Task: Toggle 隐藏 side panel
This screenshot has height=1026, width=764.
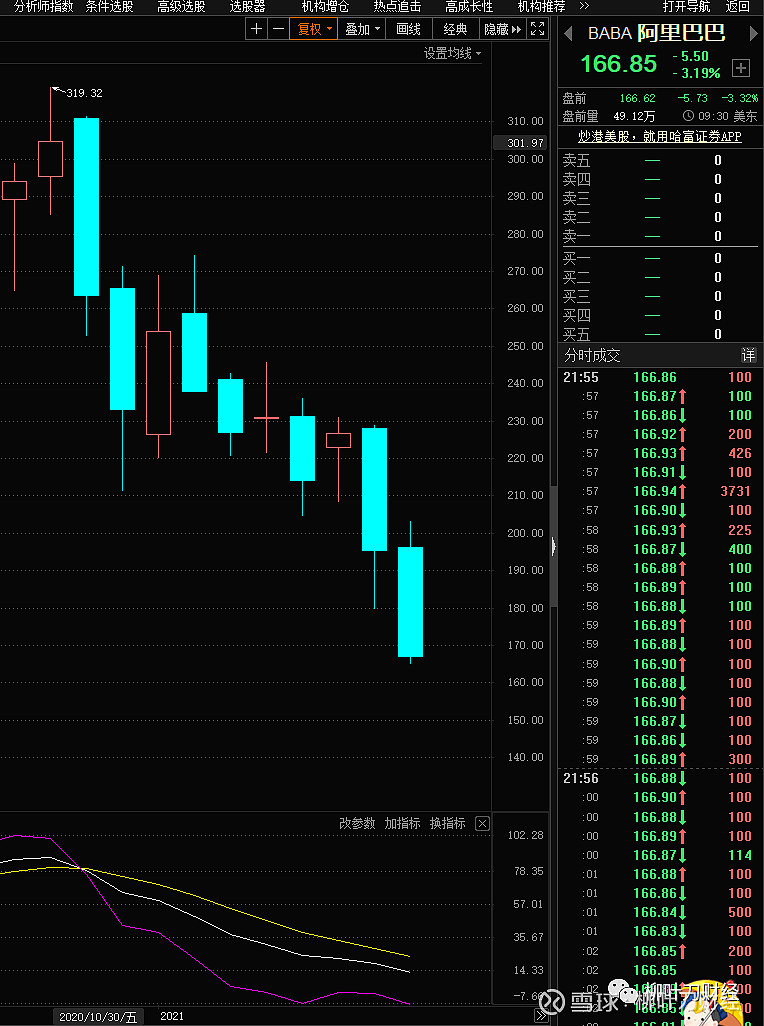Action: point(502,29)
